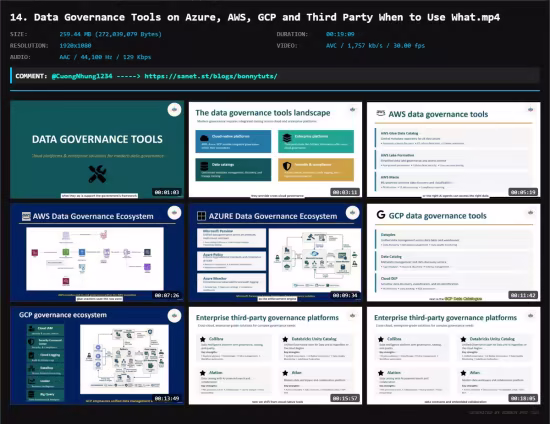
Task: Open the 00:01:03 Data Governance Tools thumbnail
Action: 97,150
